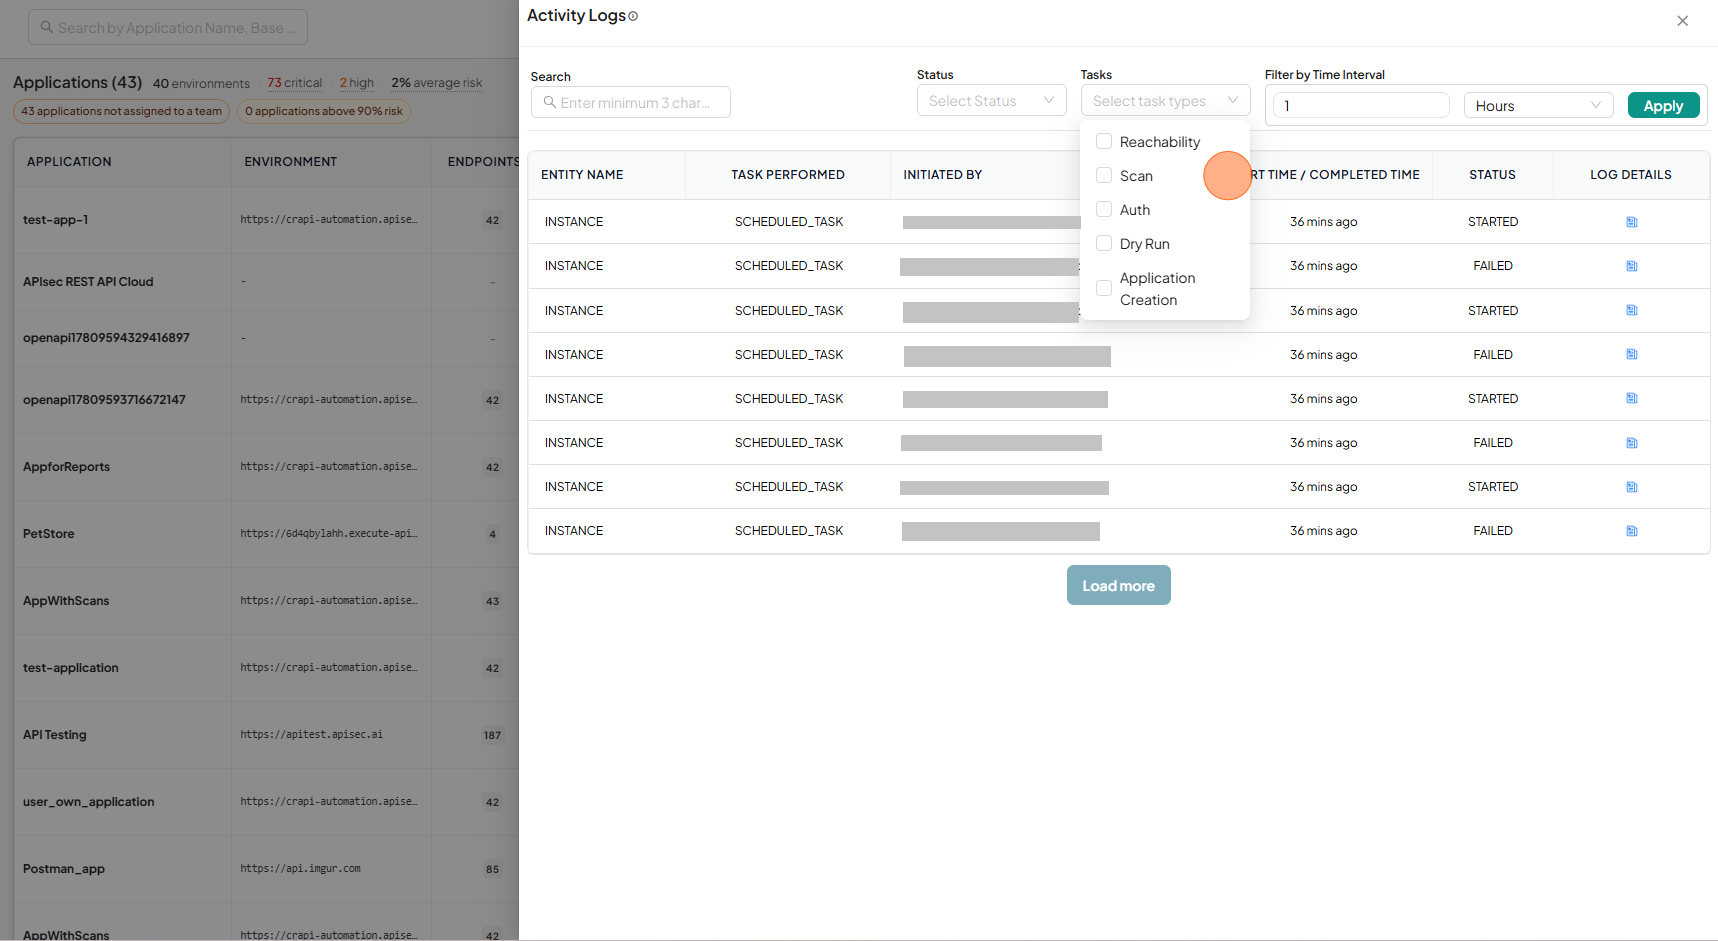Open the API Testing application row

(55, 735)
